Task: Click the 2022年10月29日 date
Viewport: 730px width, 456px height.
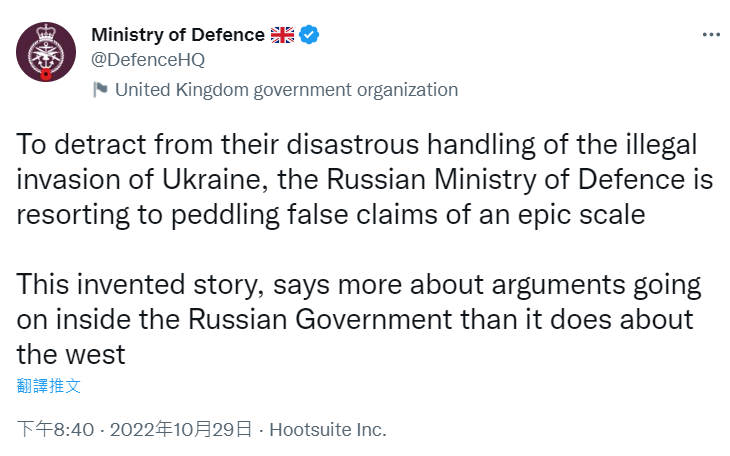Action: click(179, 430)
